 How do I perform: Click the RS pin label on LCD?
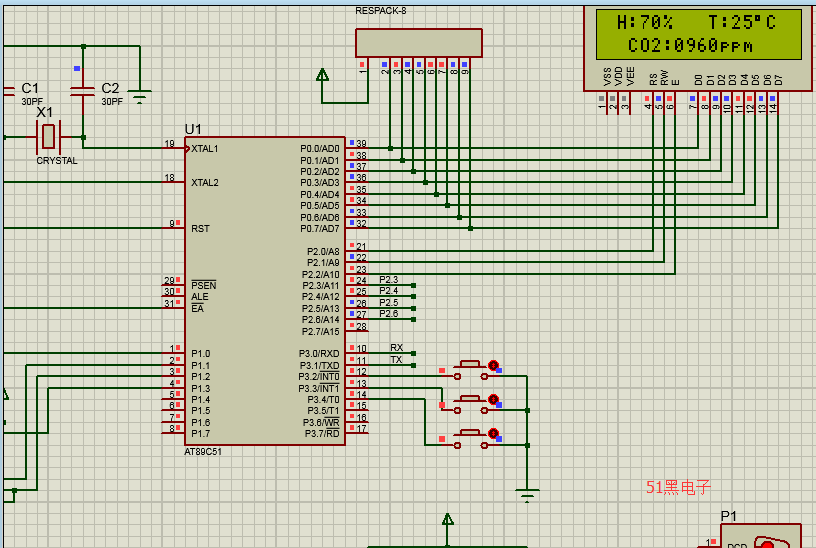click(653, 79)
